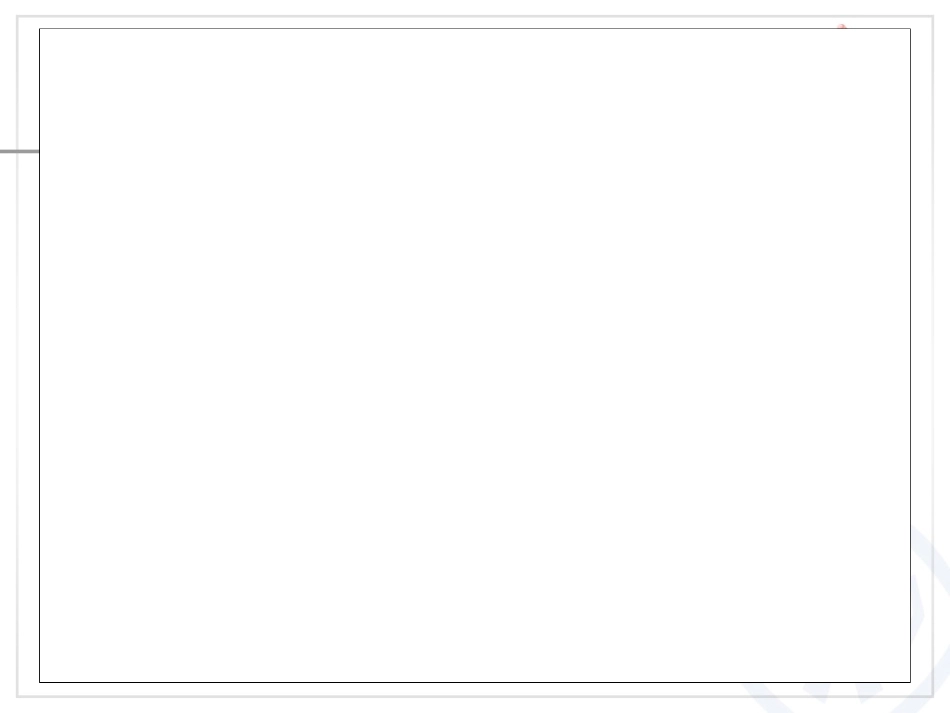Click the gray horizontal line at left edge
The image size is (950, 713).
click(19, 151)
